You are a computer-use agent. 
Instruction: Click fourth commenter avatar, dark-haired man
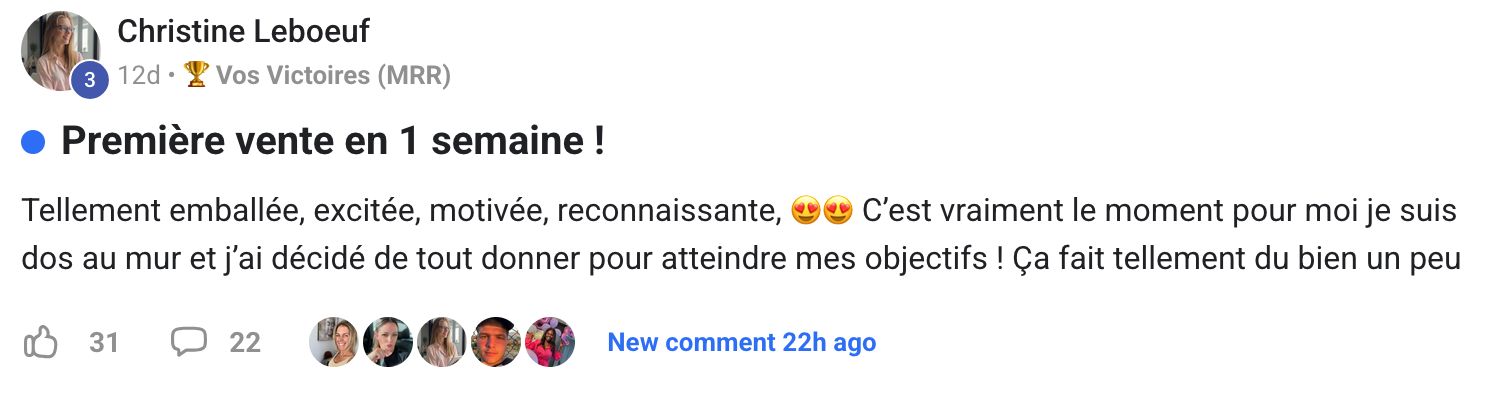(496, 342)
